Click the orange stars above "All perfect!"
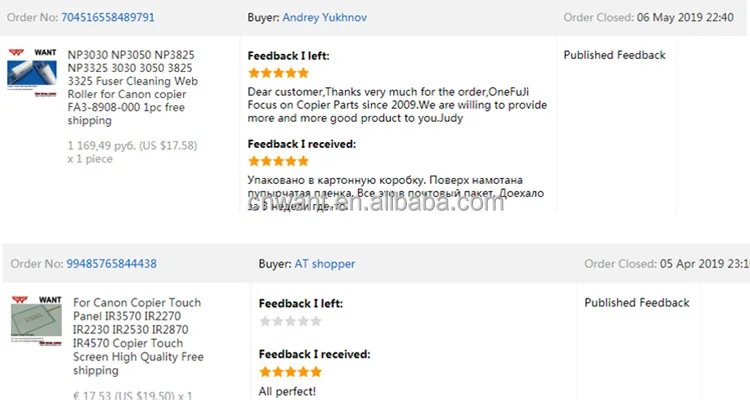Viewport: 750px width, 400px height. 290,372
